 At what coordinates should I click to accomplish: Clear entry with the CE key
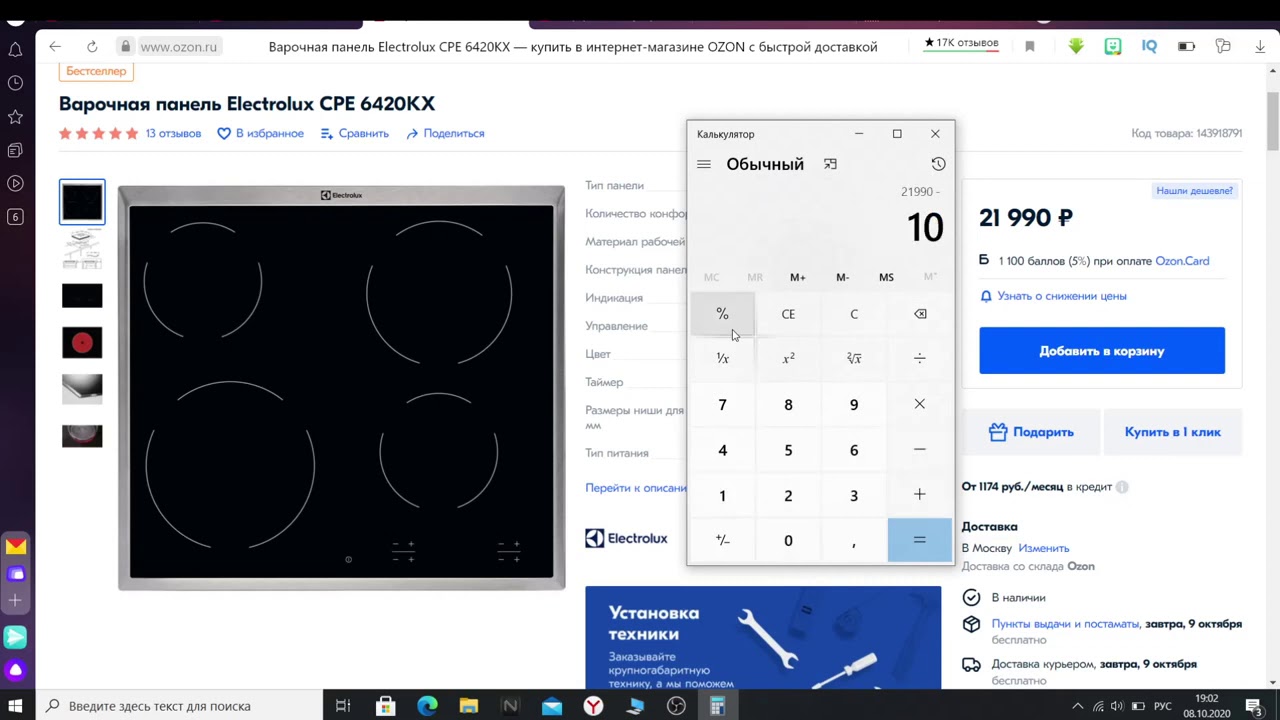[x=788, y=314]
